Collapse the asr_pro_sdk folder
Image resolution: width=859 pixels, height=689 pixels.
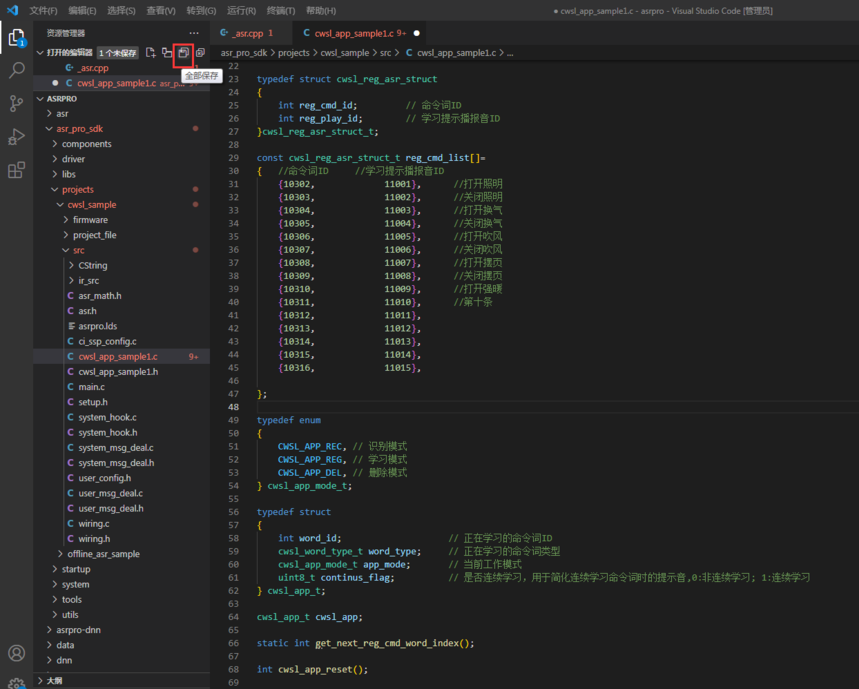50,129
